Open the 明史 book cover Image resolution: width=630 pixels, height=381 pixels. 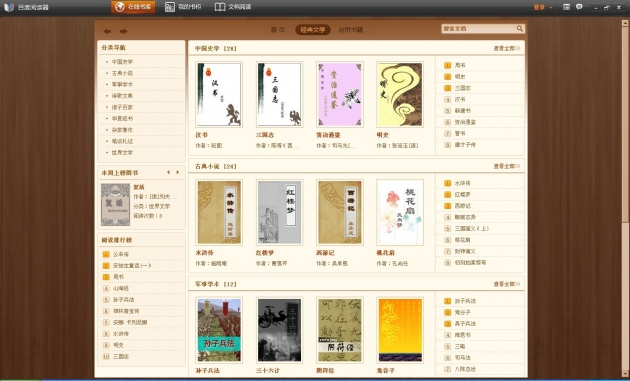[x=400, y=94]
